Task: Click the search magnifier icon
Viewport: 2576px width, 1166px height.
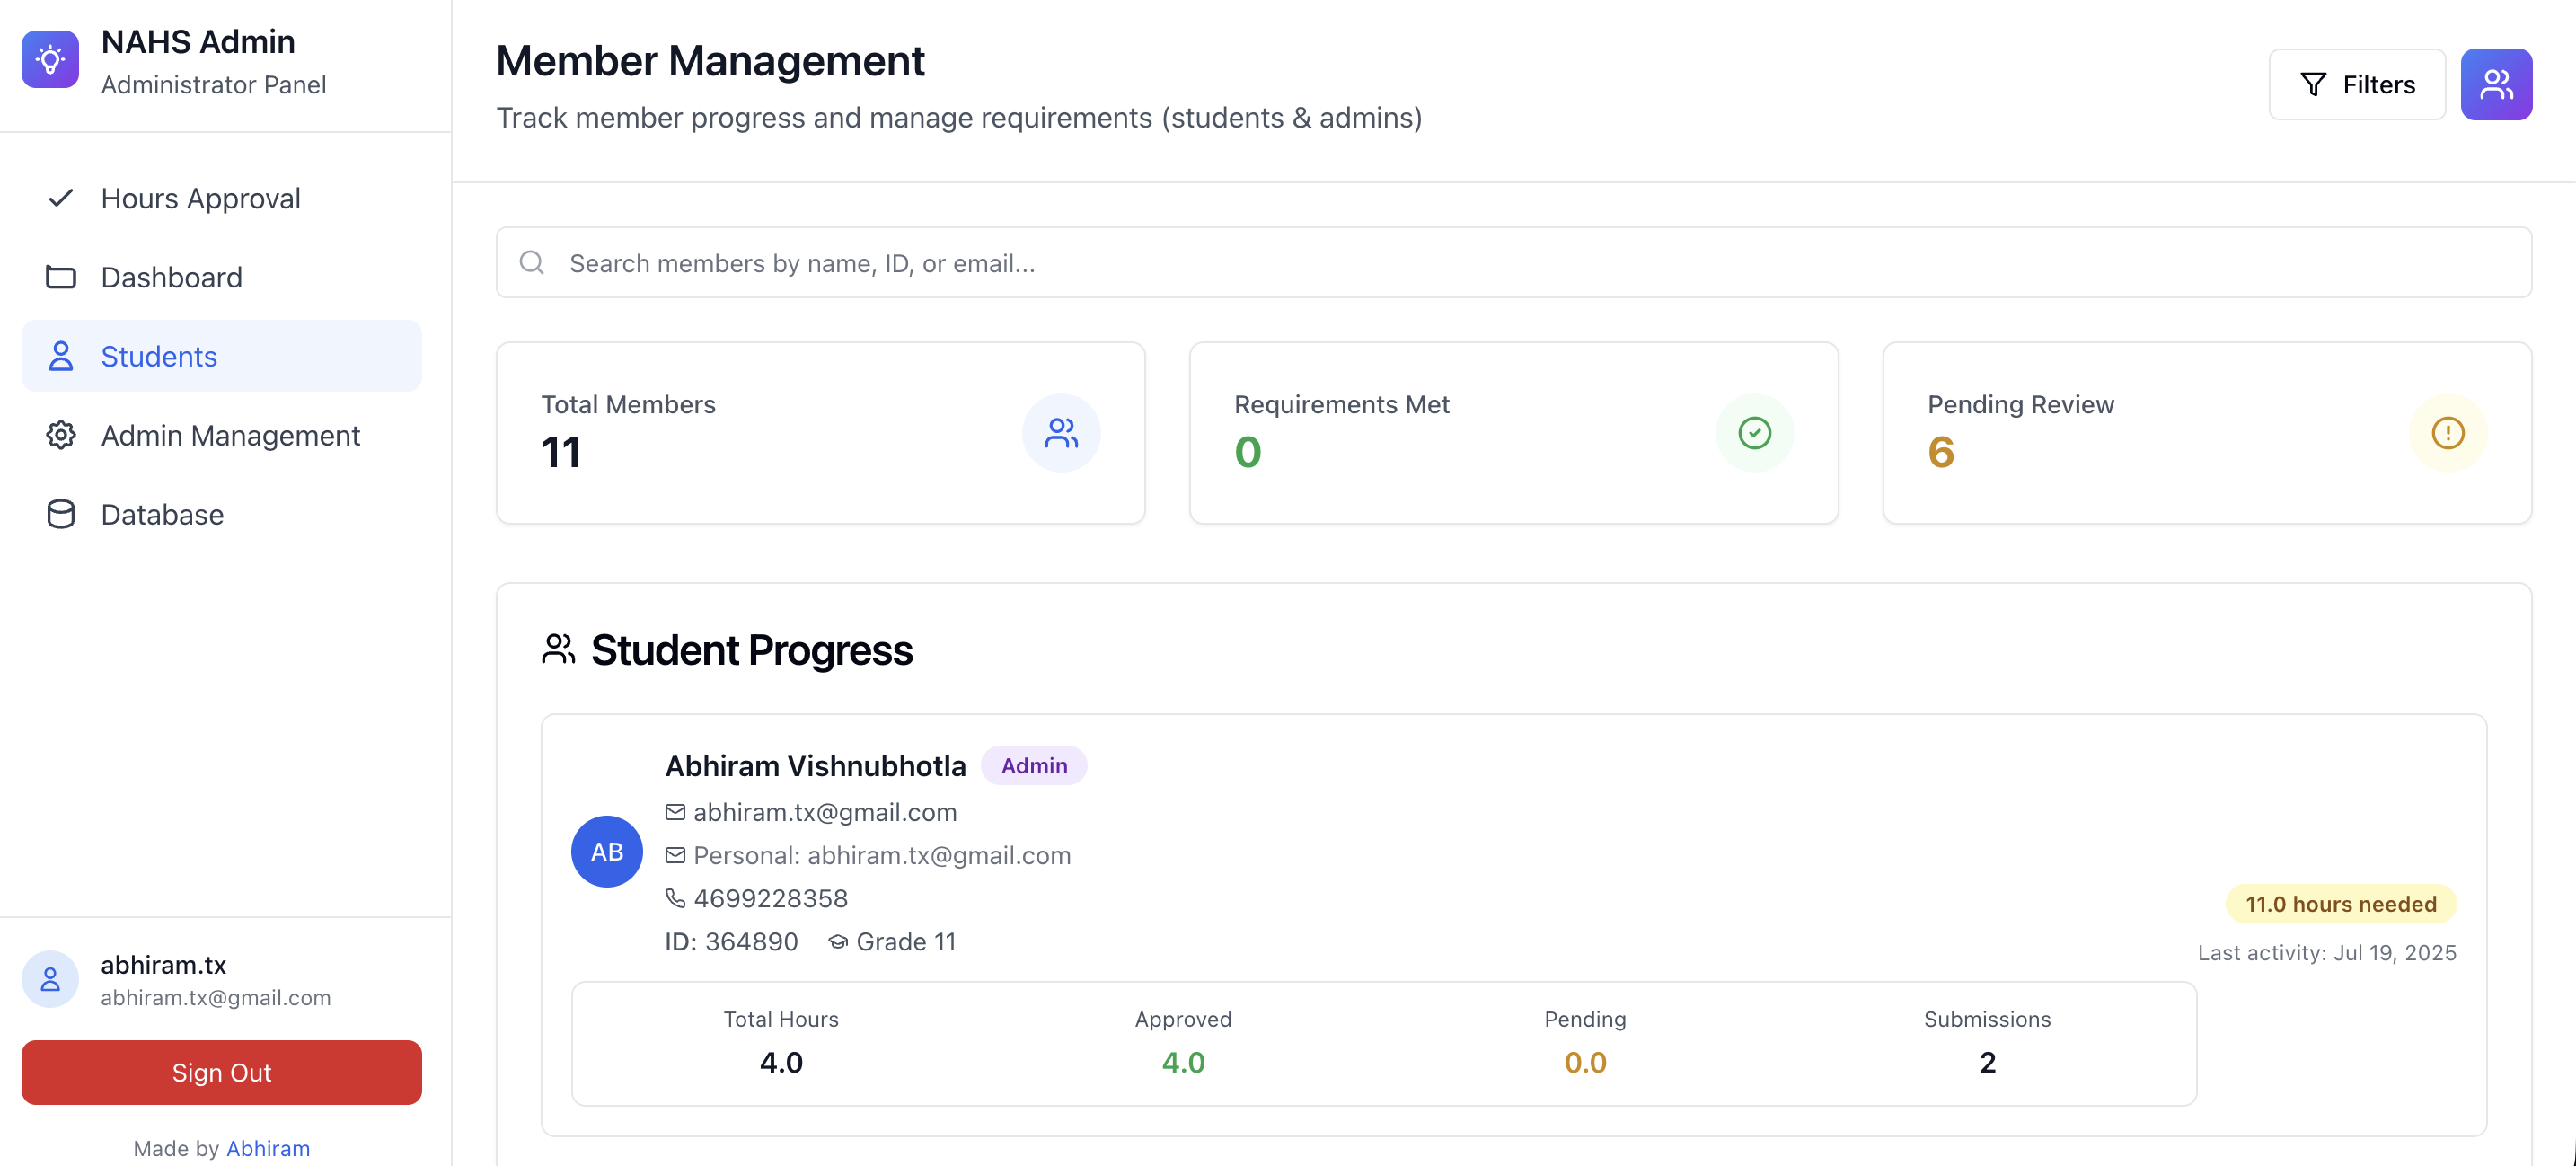Action: pyautogui.click(x=532, y=263)
